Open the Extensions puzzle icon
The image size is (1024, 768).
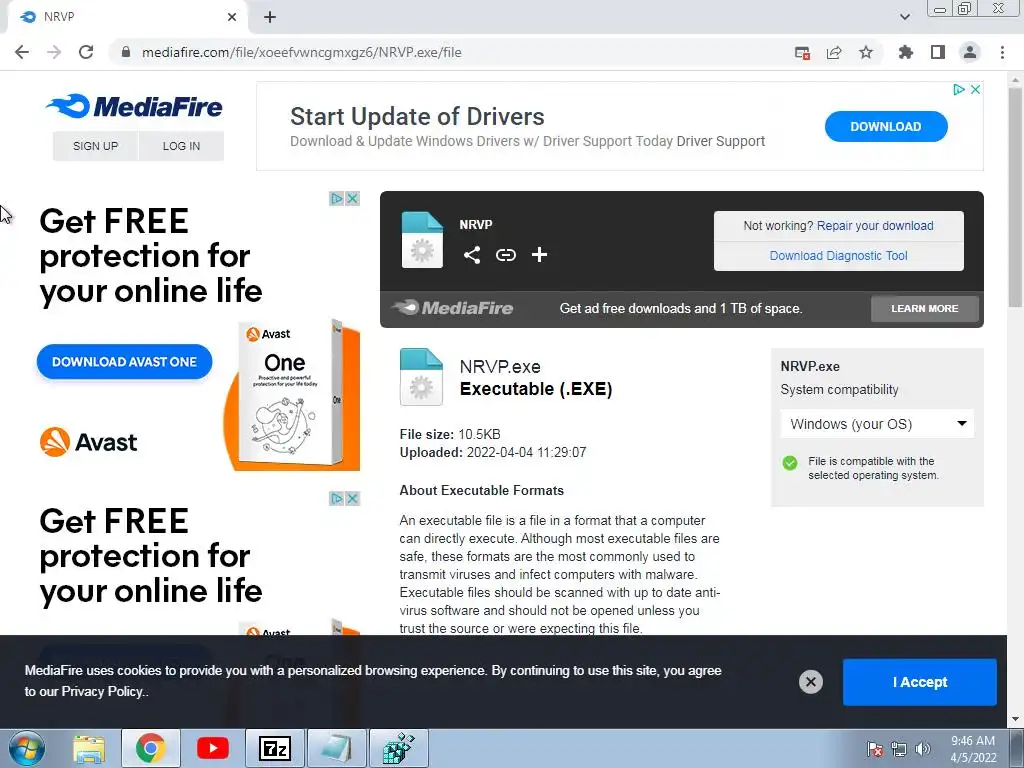(906, 52)
